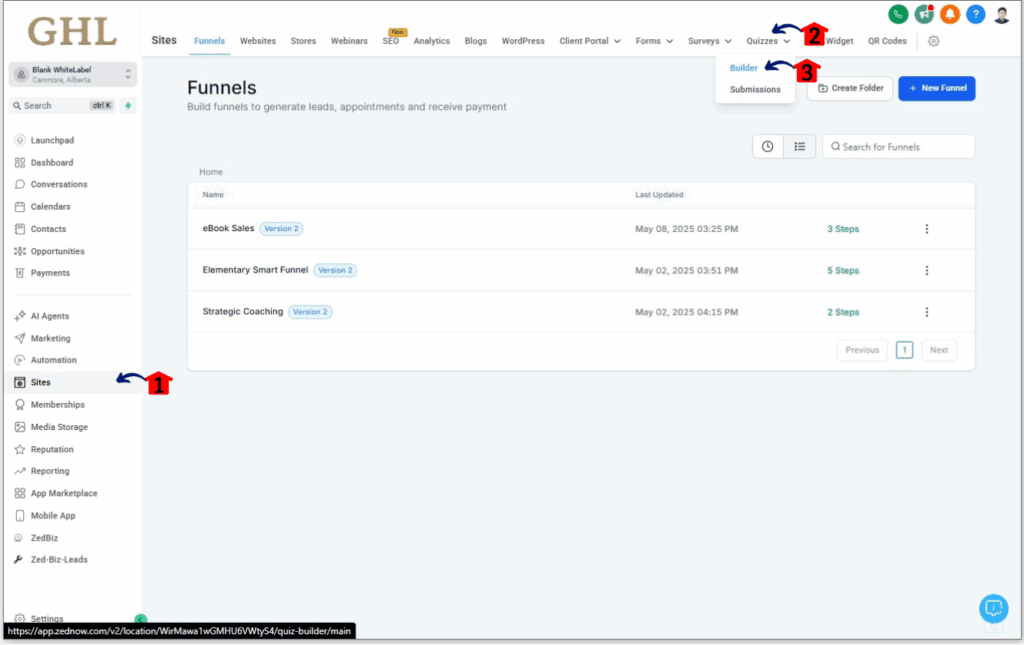This screenshot has height=645, width=1024.
Task: Click the 5 Steps link
Action: 843,270
